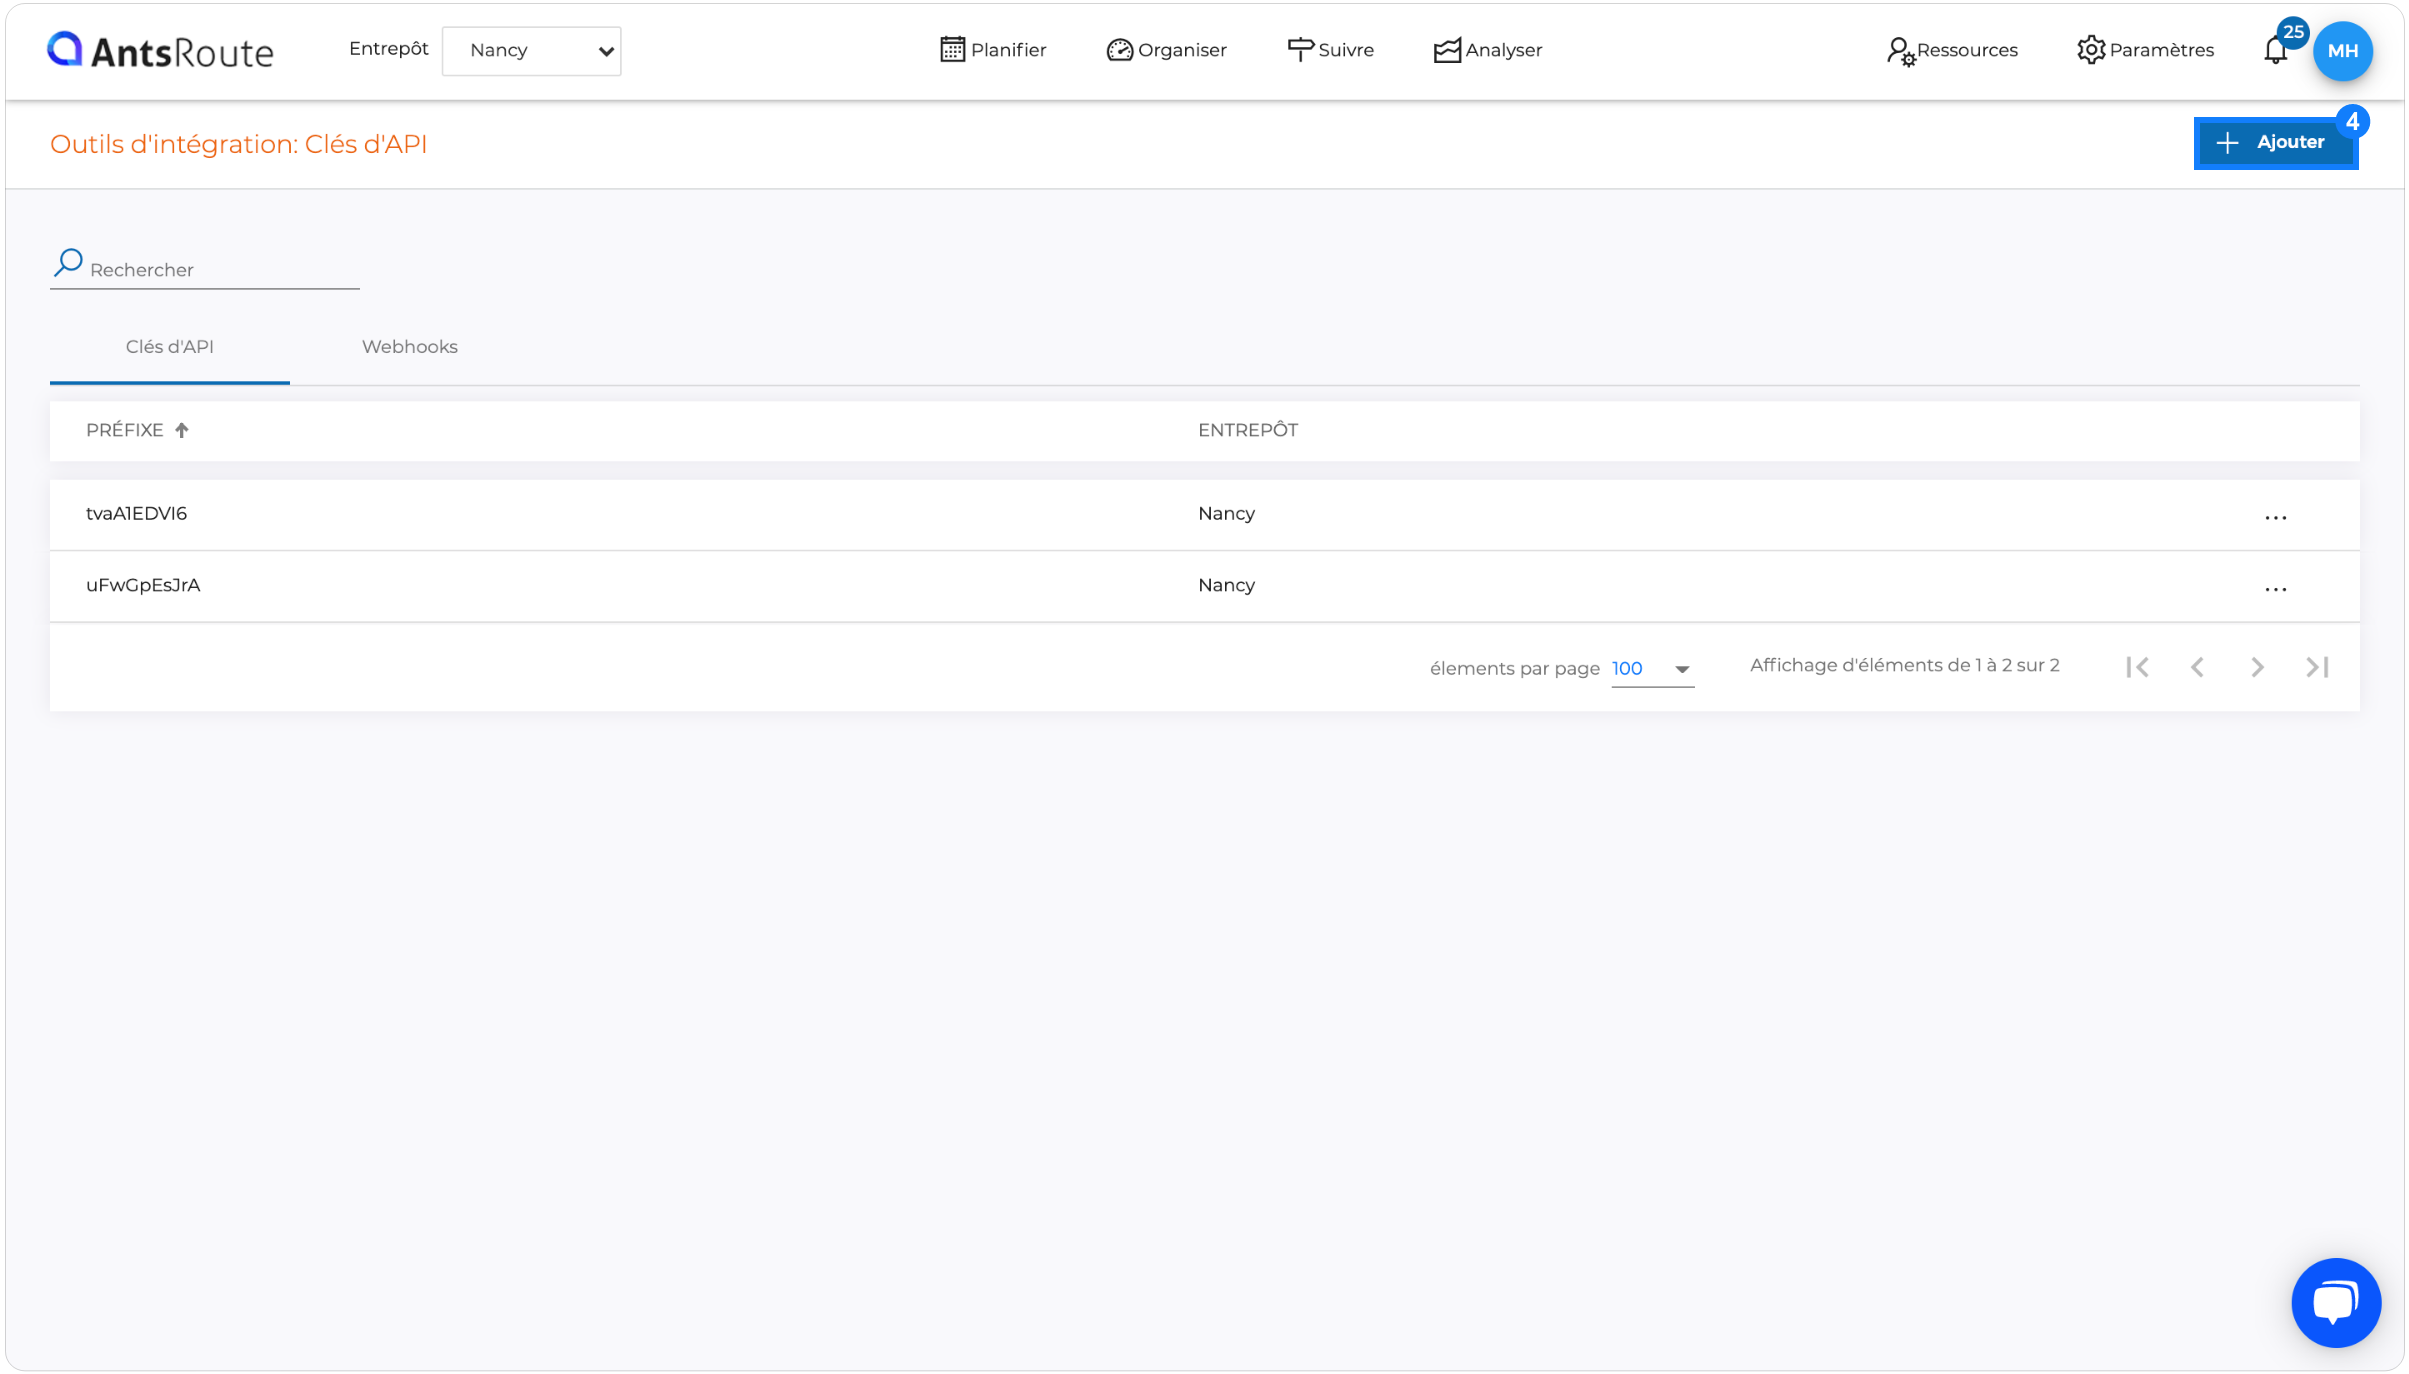
Task: Click the Outils d'intégration: Clés d'API title
Action: coord(239,144)
